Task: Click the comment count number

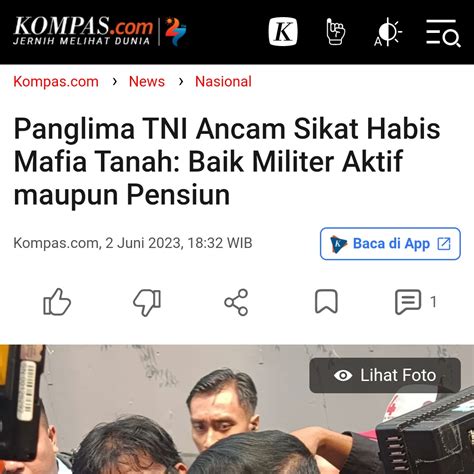Action: pyautogui.click(x=433, y=302)
